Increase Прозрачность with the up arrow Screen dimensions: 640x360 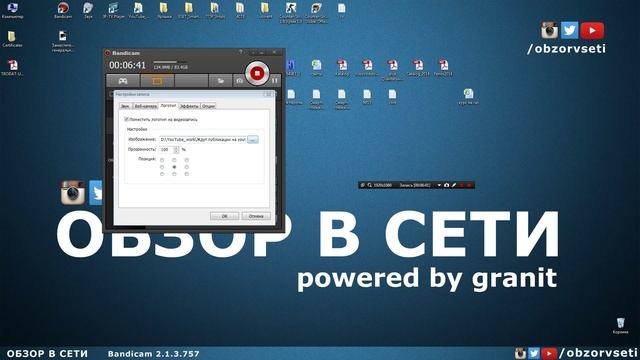pos(176,148)
